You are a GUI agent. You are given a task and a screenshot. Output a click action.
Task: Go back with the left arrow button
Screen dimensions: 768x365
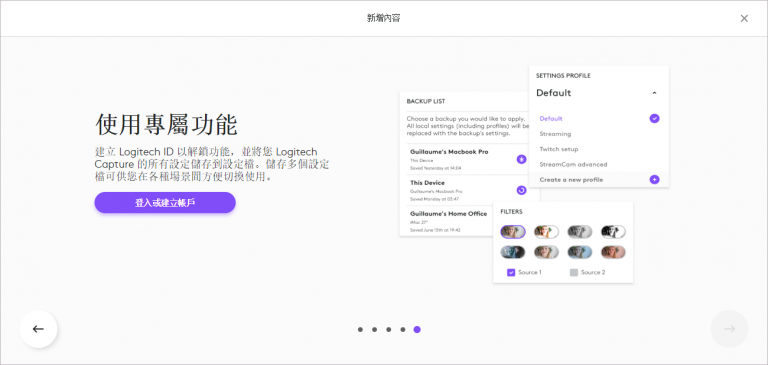(38, 329)
